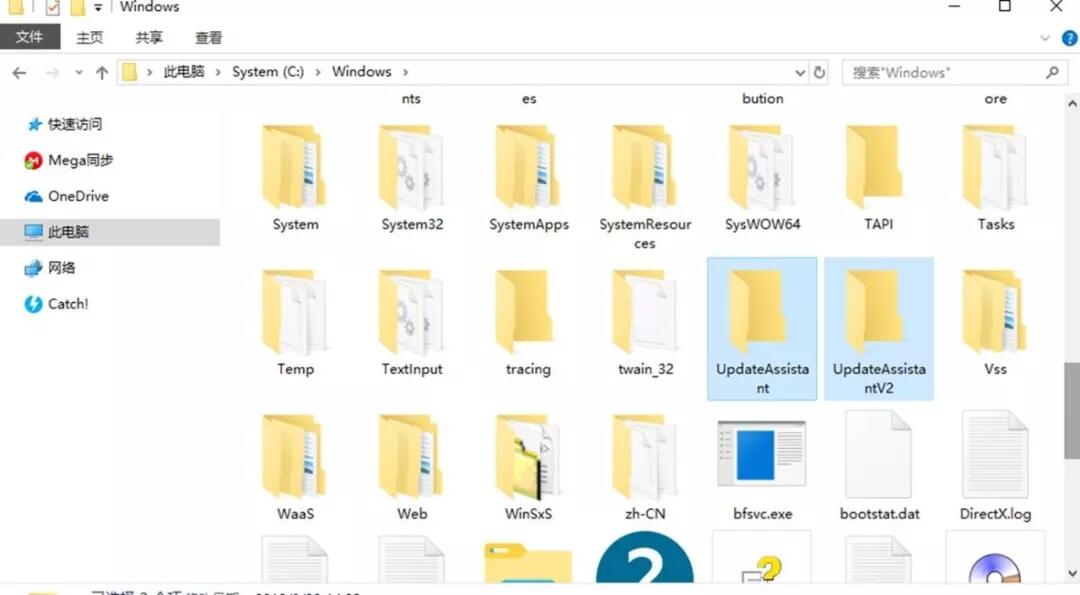Select the bfsvc.exe file
The image size is (1080, 595).
(762, 468)
